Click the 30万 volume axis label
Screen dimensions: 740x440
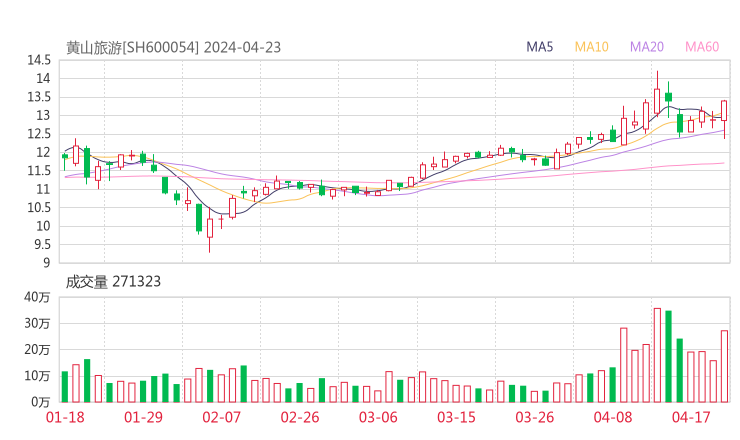[37, 323]
